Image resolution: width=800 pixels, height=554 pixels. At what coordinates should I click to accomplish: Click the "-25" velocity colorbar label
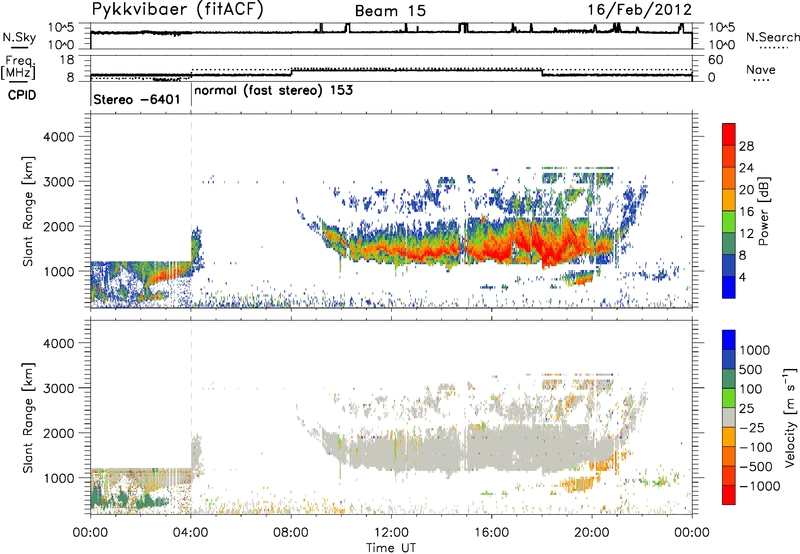pos(750,428)
